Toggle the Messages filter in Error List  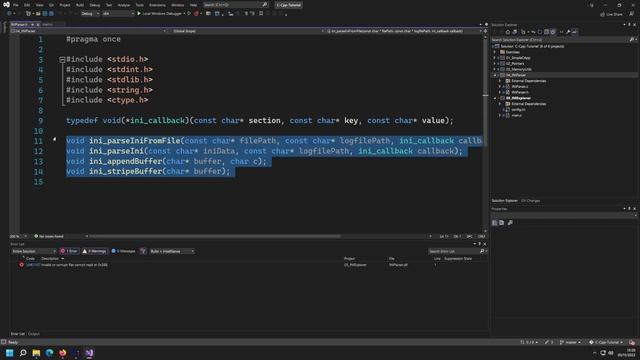pyautogui.click(x=123, y=251)
